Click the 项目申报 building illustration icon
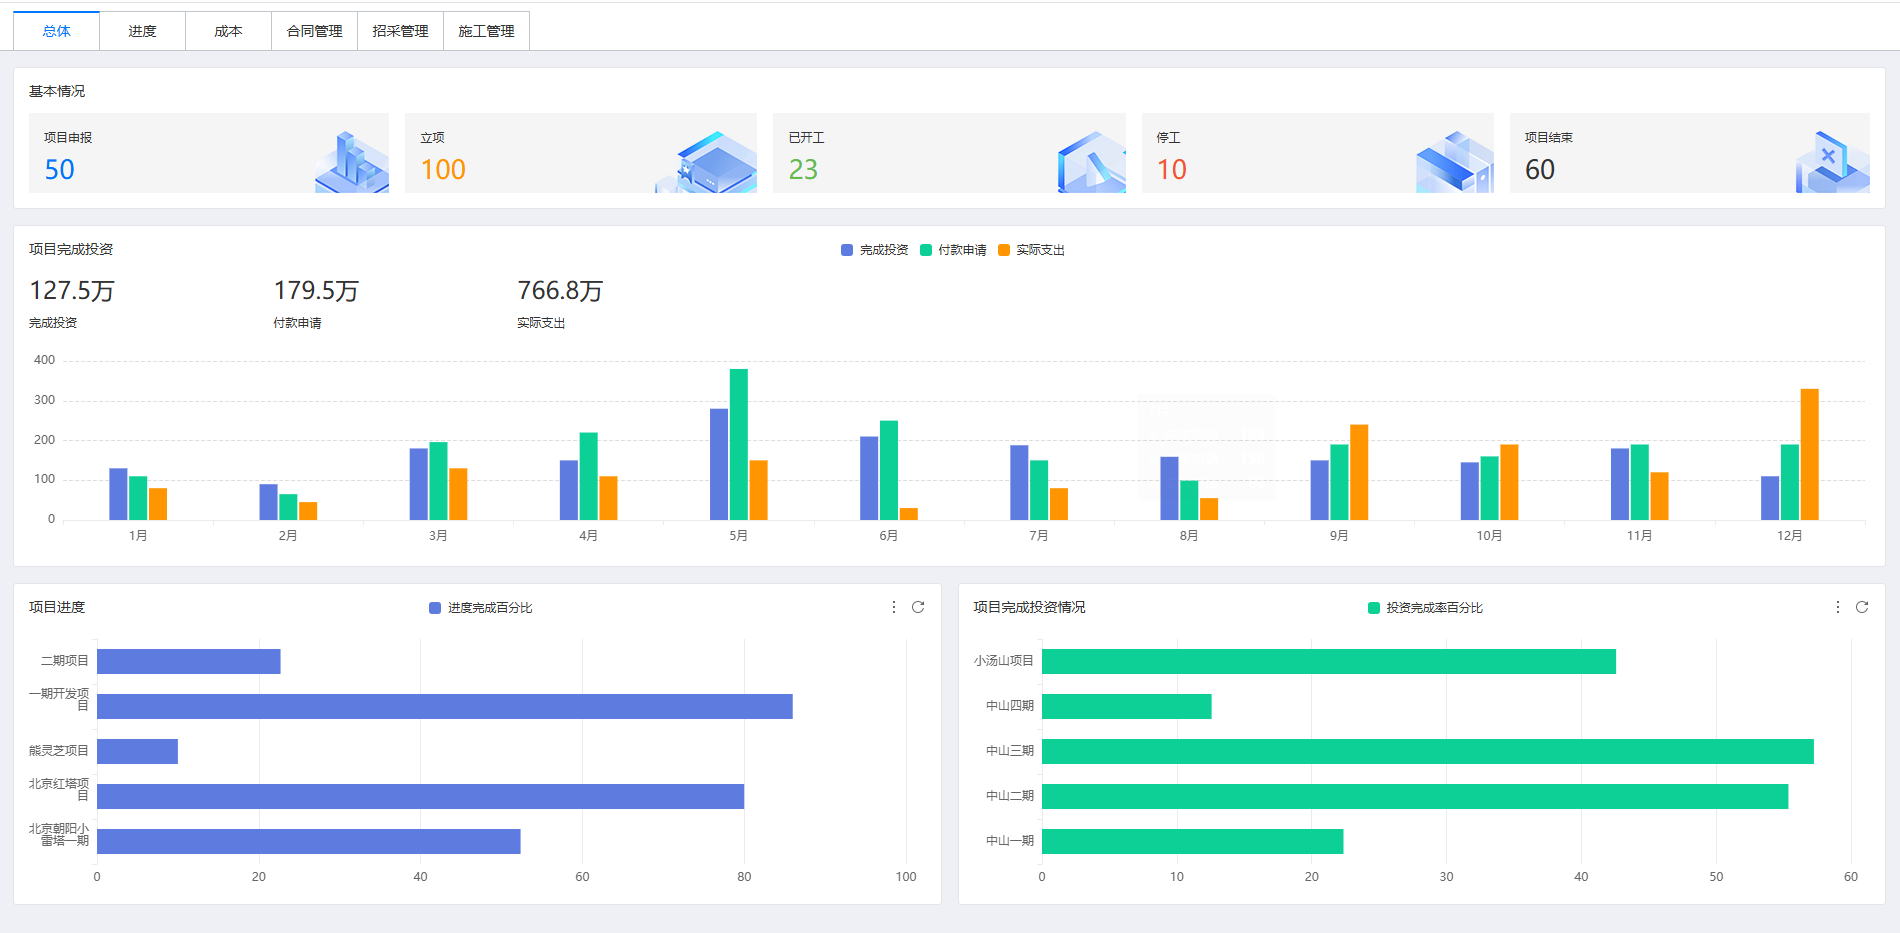The width and height of the screenshot is (1900, 933). 352,160
